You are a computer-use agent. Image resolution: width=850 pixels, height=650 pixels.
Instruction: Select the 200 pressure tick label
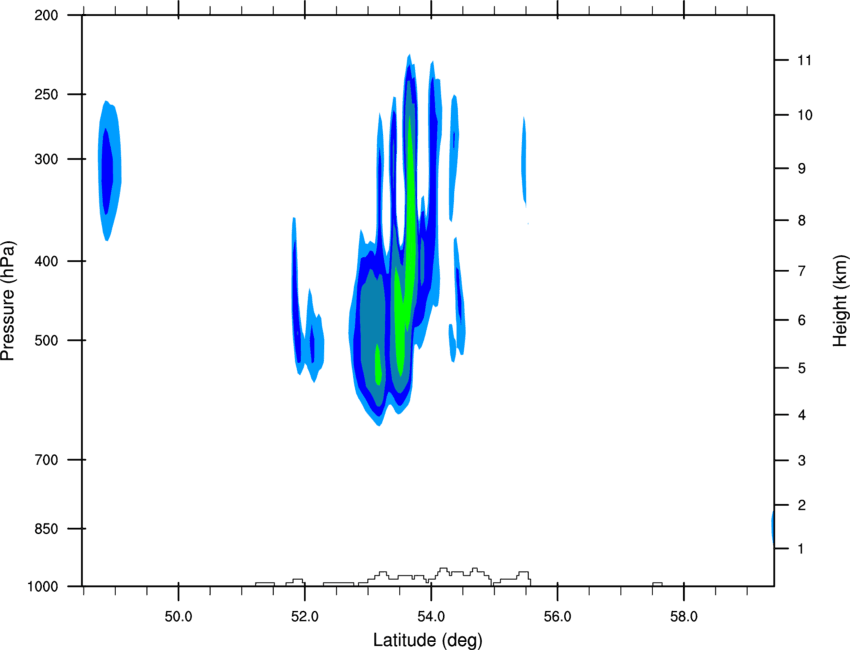(x=46, y=15)
